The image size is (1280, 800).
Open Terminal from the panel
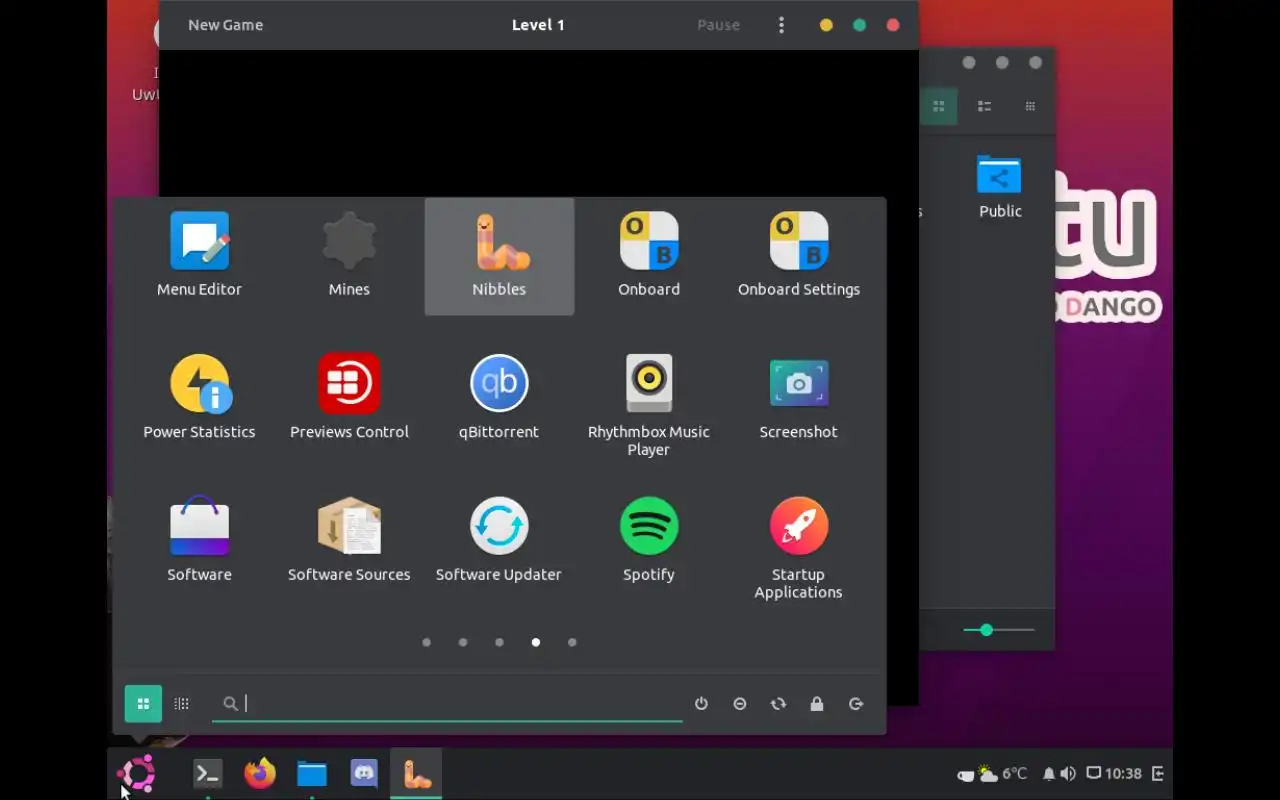coord(208,773)
